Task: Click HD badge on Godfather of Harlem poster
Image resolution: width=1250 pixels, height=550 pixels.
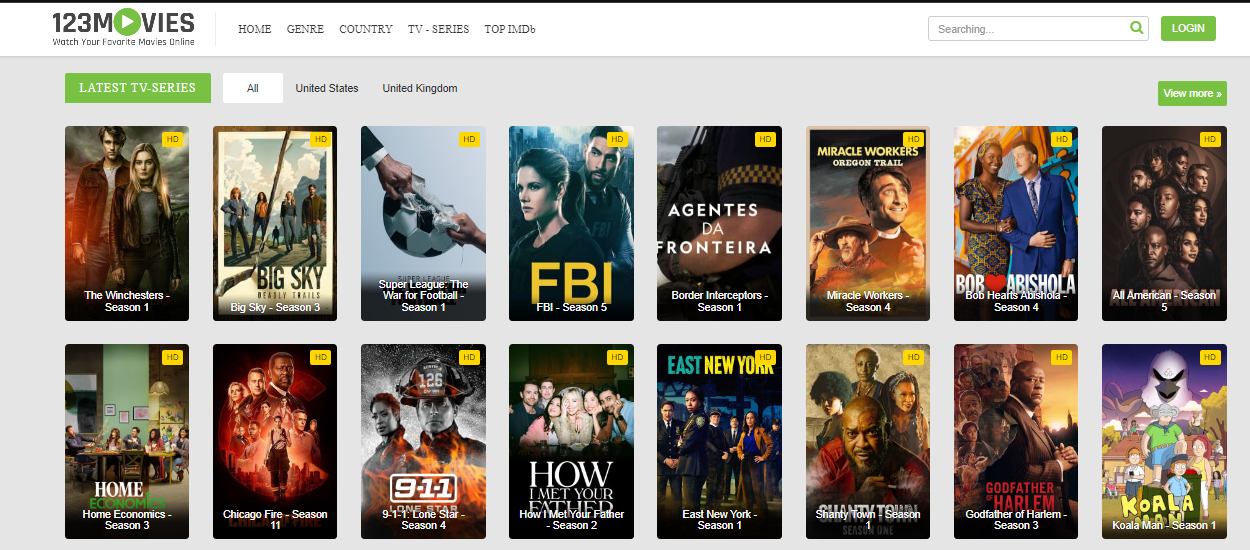Action: click(1061, 358)
